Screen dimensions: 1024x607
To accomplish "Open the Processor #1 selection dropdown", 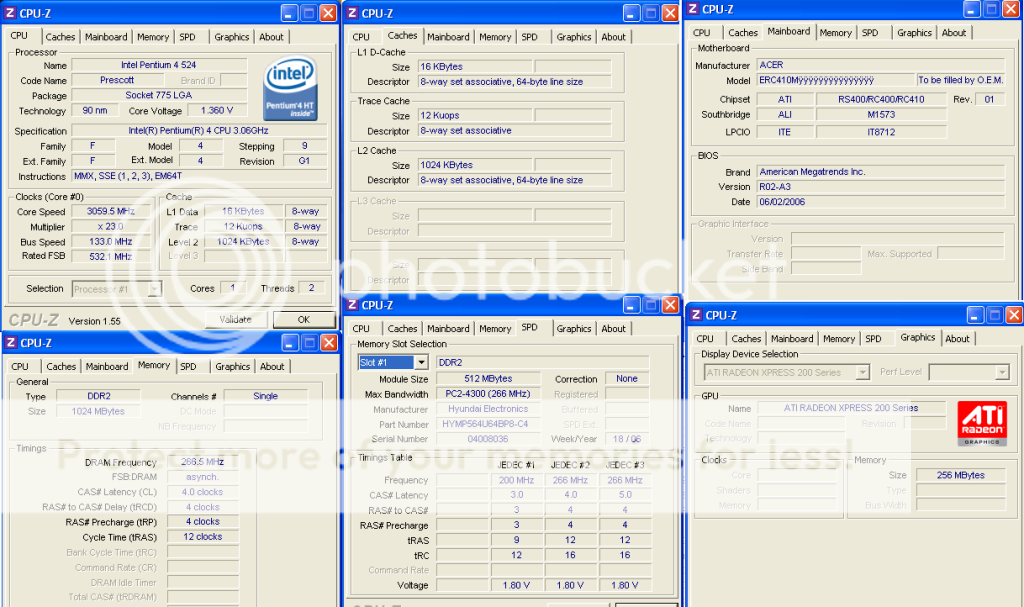I will pos(154,289).
